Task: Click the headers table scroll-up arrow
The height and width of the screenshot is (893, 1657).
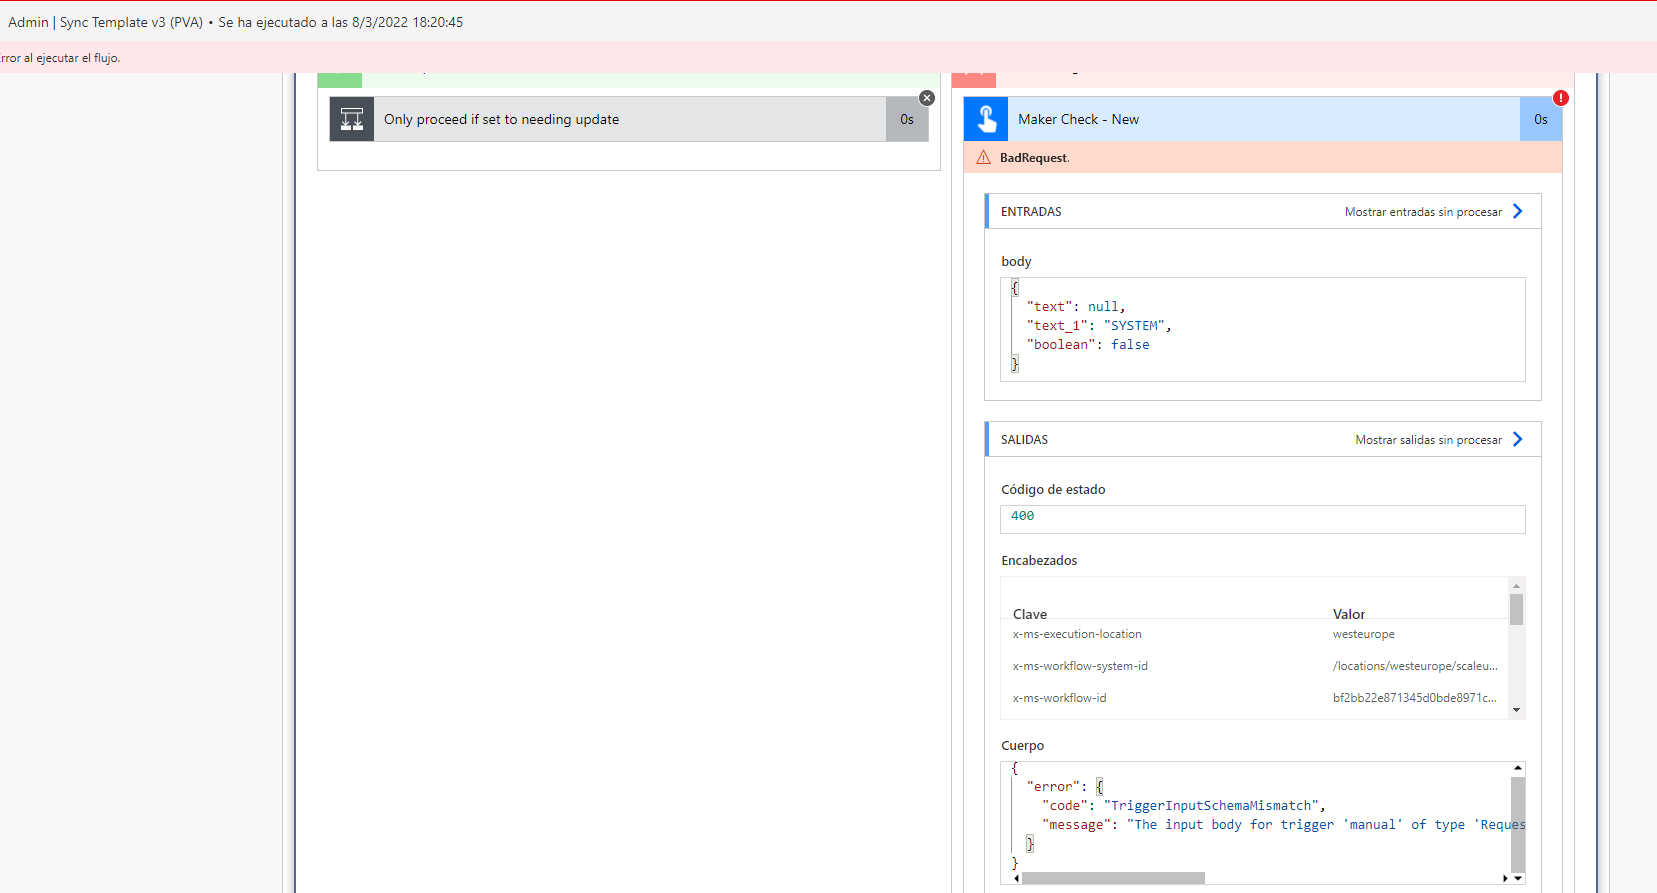Action: 1517,586
